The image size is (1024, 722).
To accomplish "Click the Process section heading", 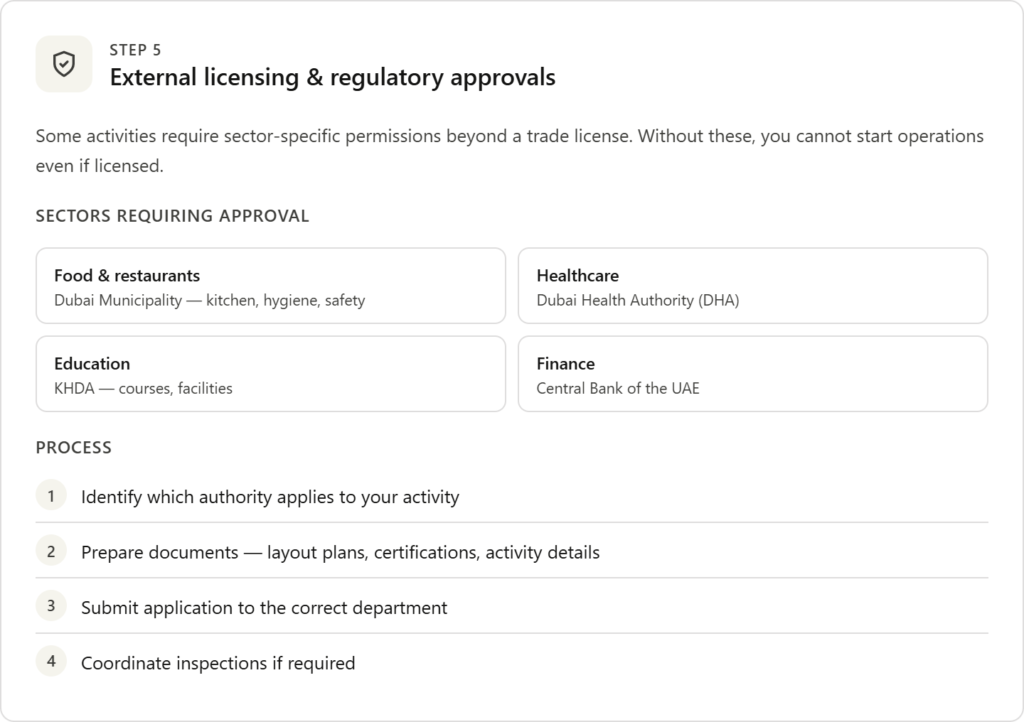I will click(x=73, y=447).
